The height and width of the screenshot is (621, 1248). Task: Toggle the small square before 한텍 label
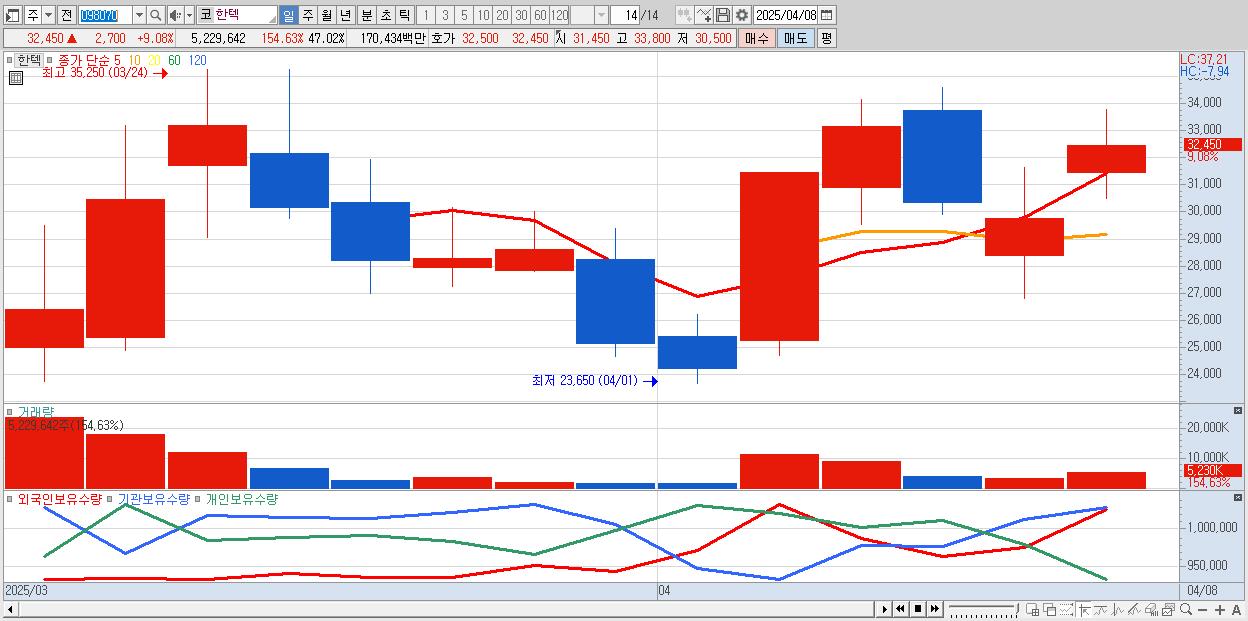pyautogui.click(x=9, y=60)
